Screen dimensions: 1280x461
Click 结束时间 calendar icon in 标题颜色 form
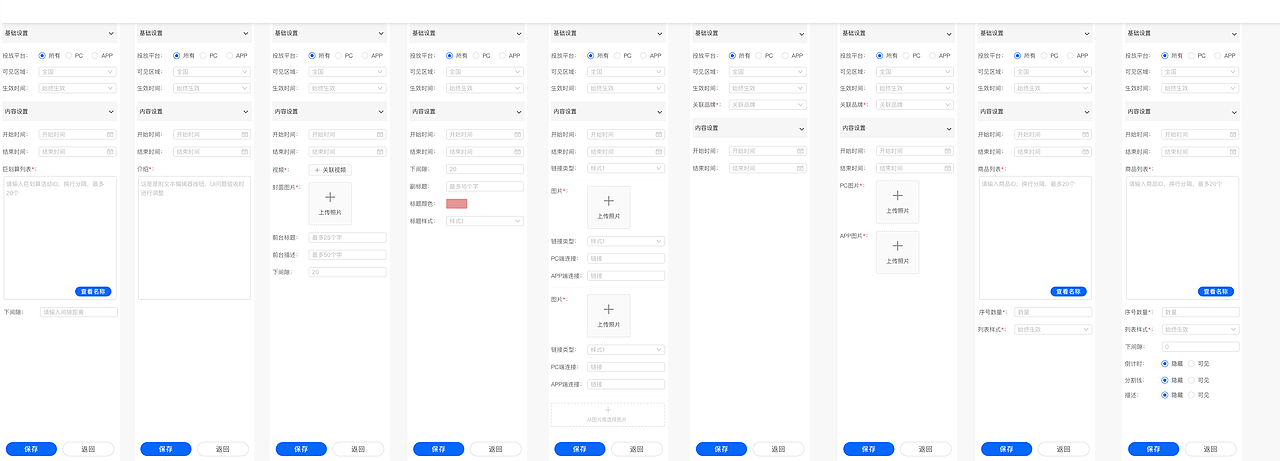coord(518,152)
